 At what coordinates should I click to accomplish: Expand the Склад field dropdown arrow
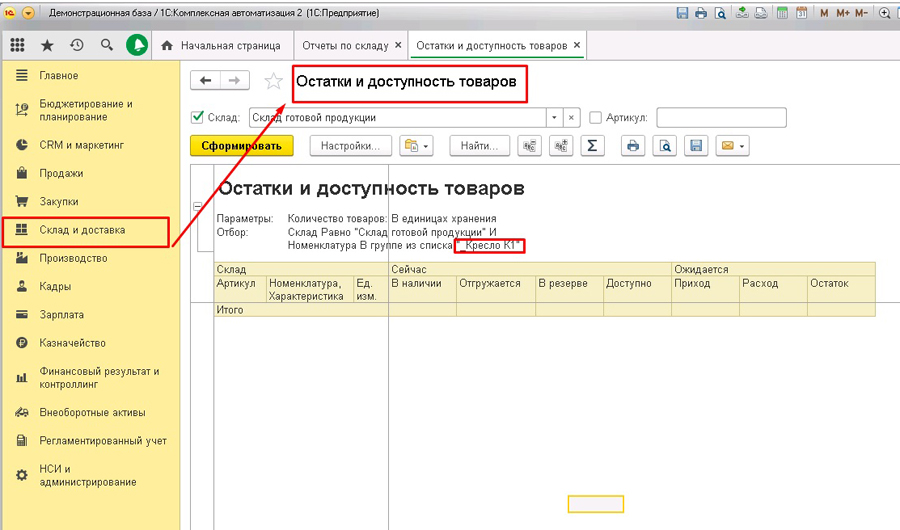tap(554, 118)
